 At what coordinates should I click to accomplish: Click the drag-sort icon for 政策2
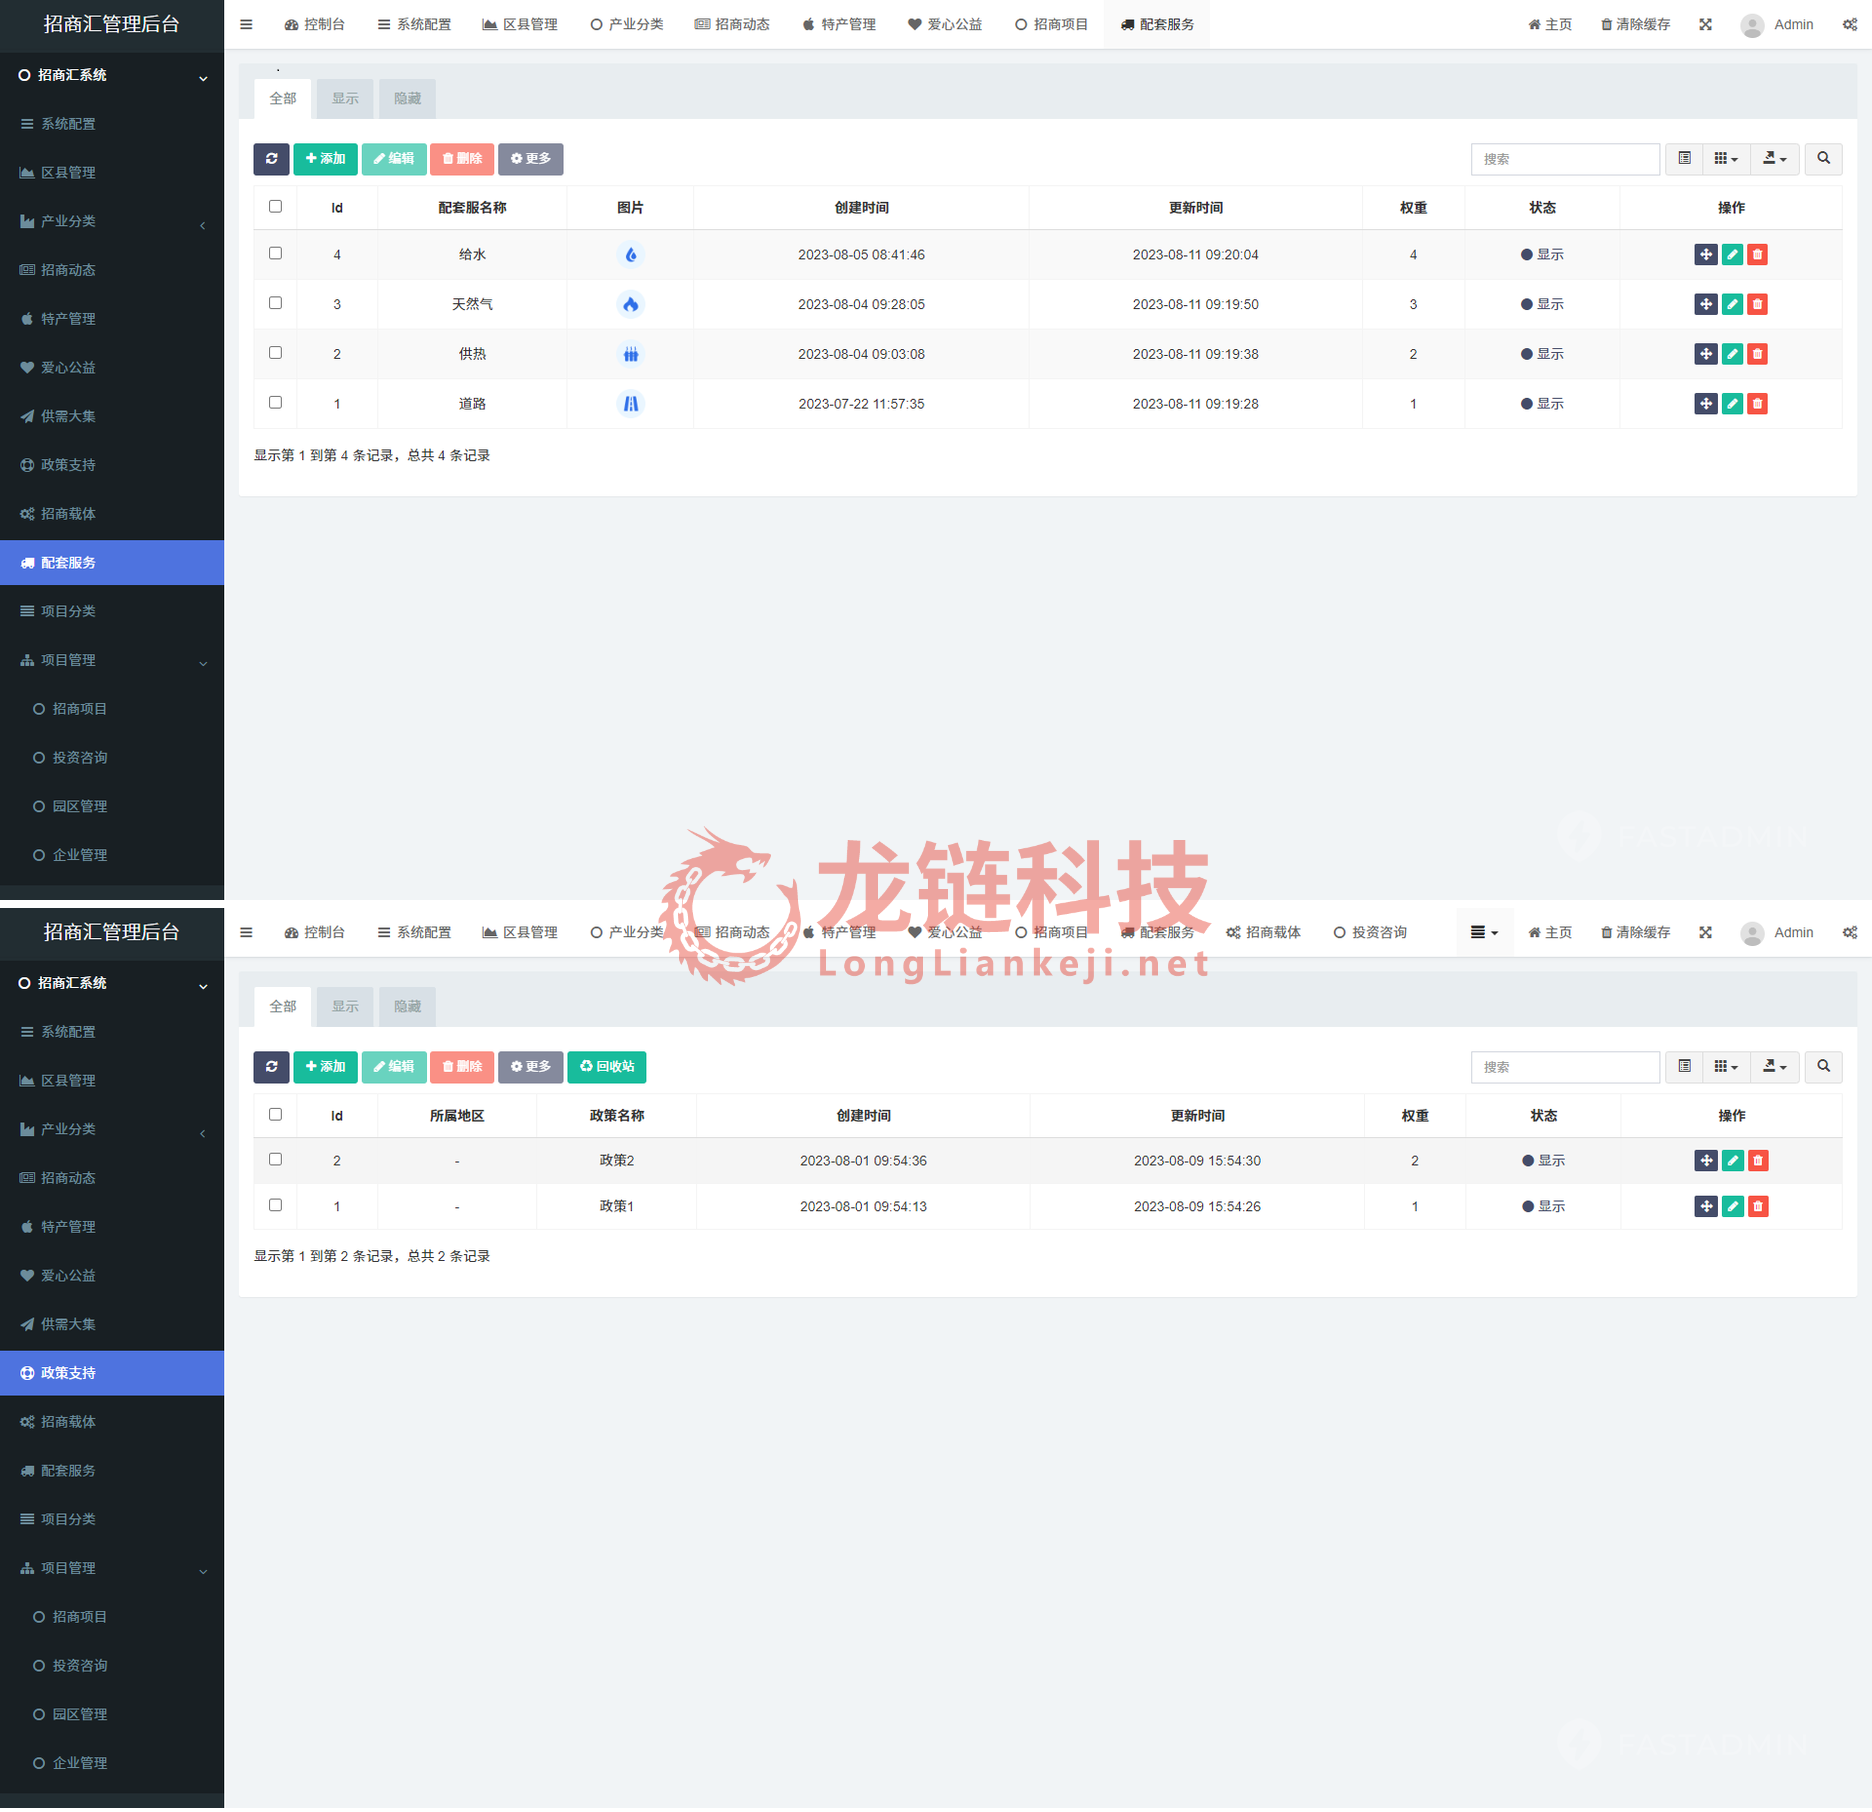[1707, 1160]
